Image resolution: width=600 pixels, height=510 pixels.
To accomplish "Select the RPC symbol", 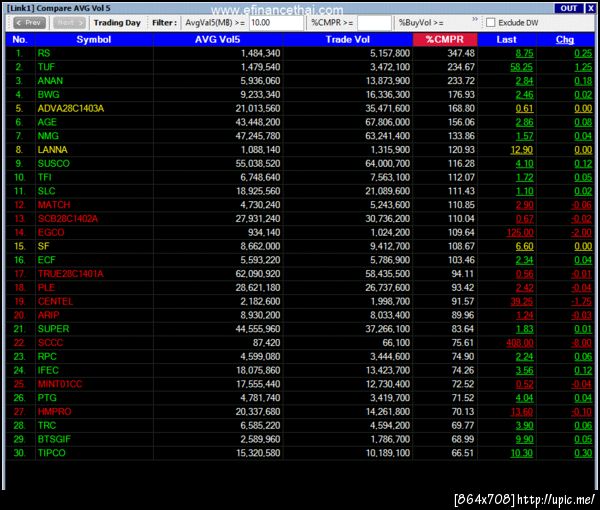I will click(x=47, y=356).
